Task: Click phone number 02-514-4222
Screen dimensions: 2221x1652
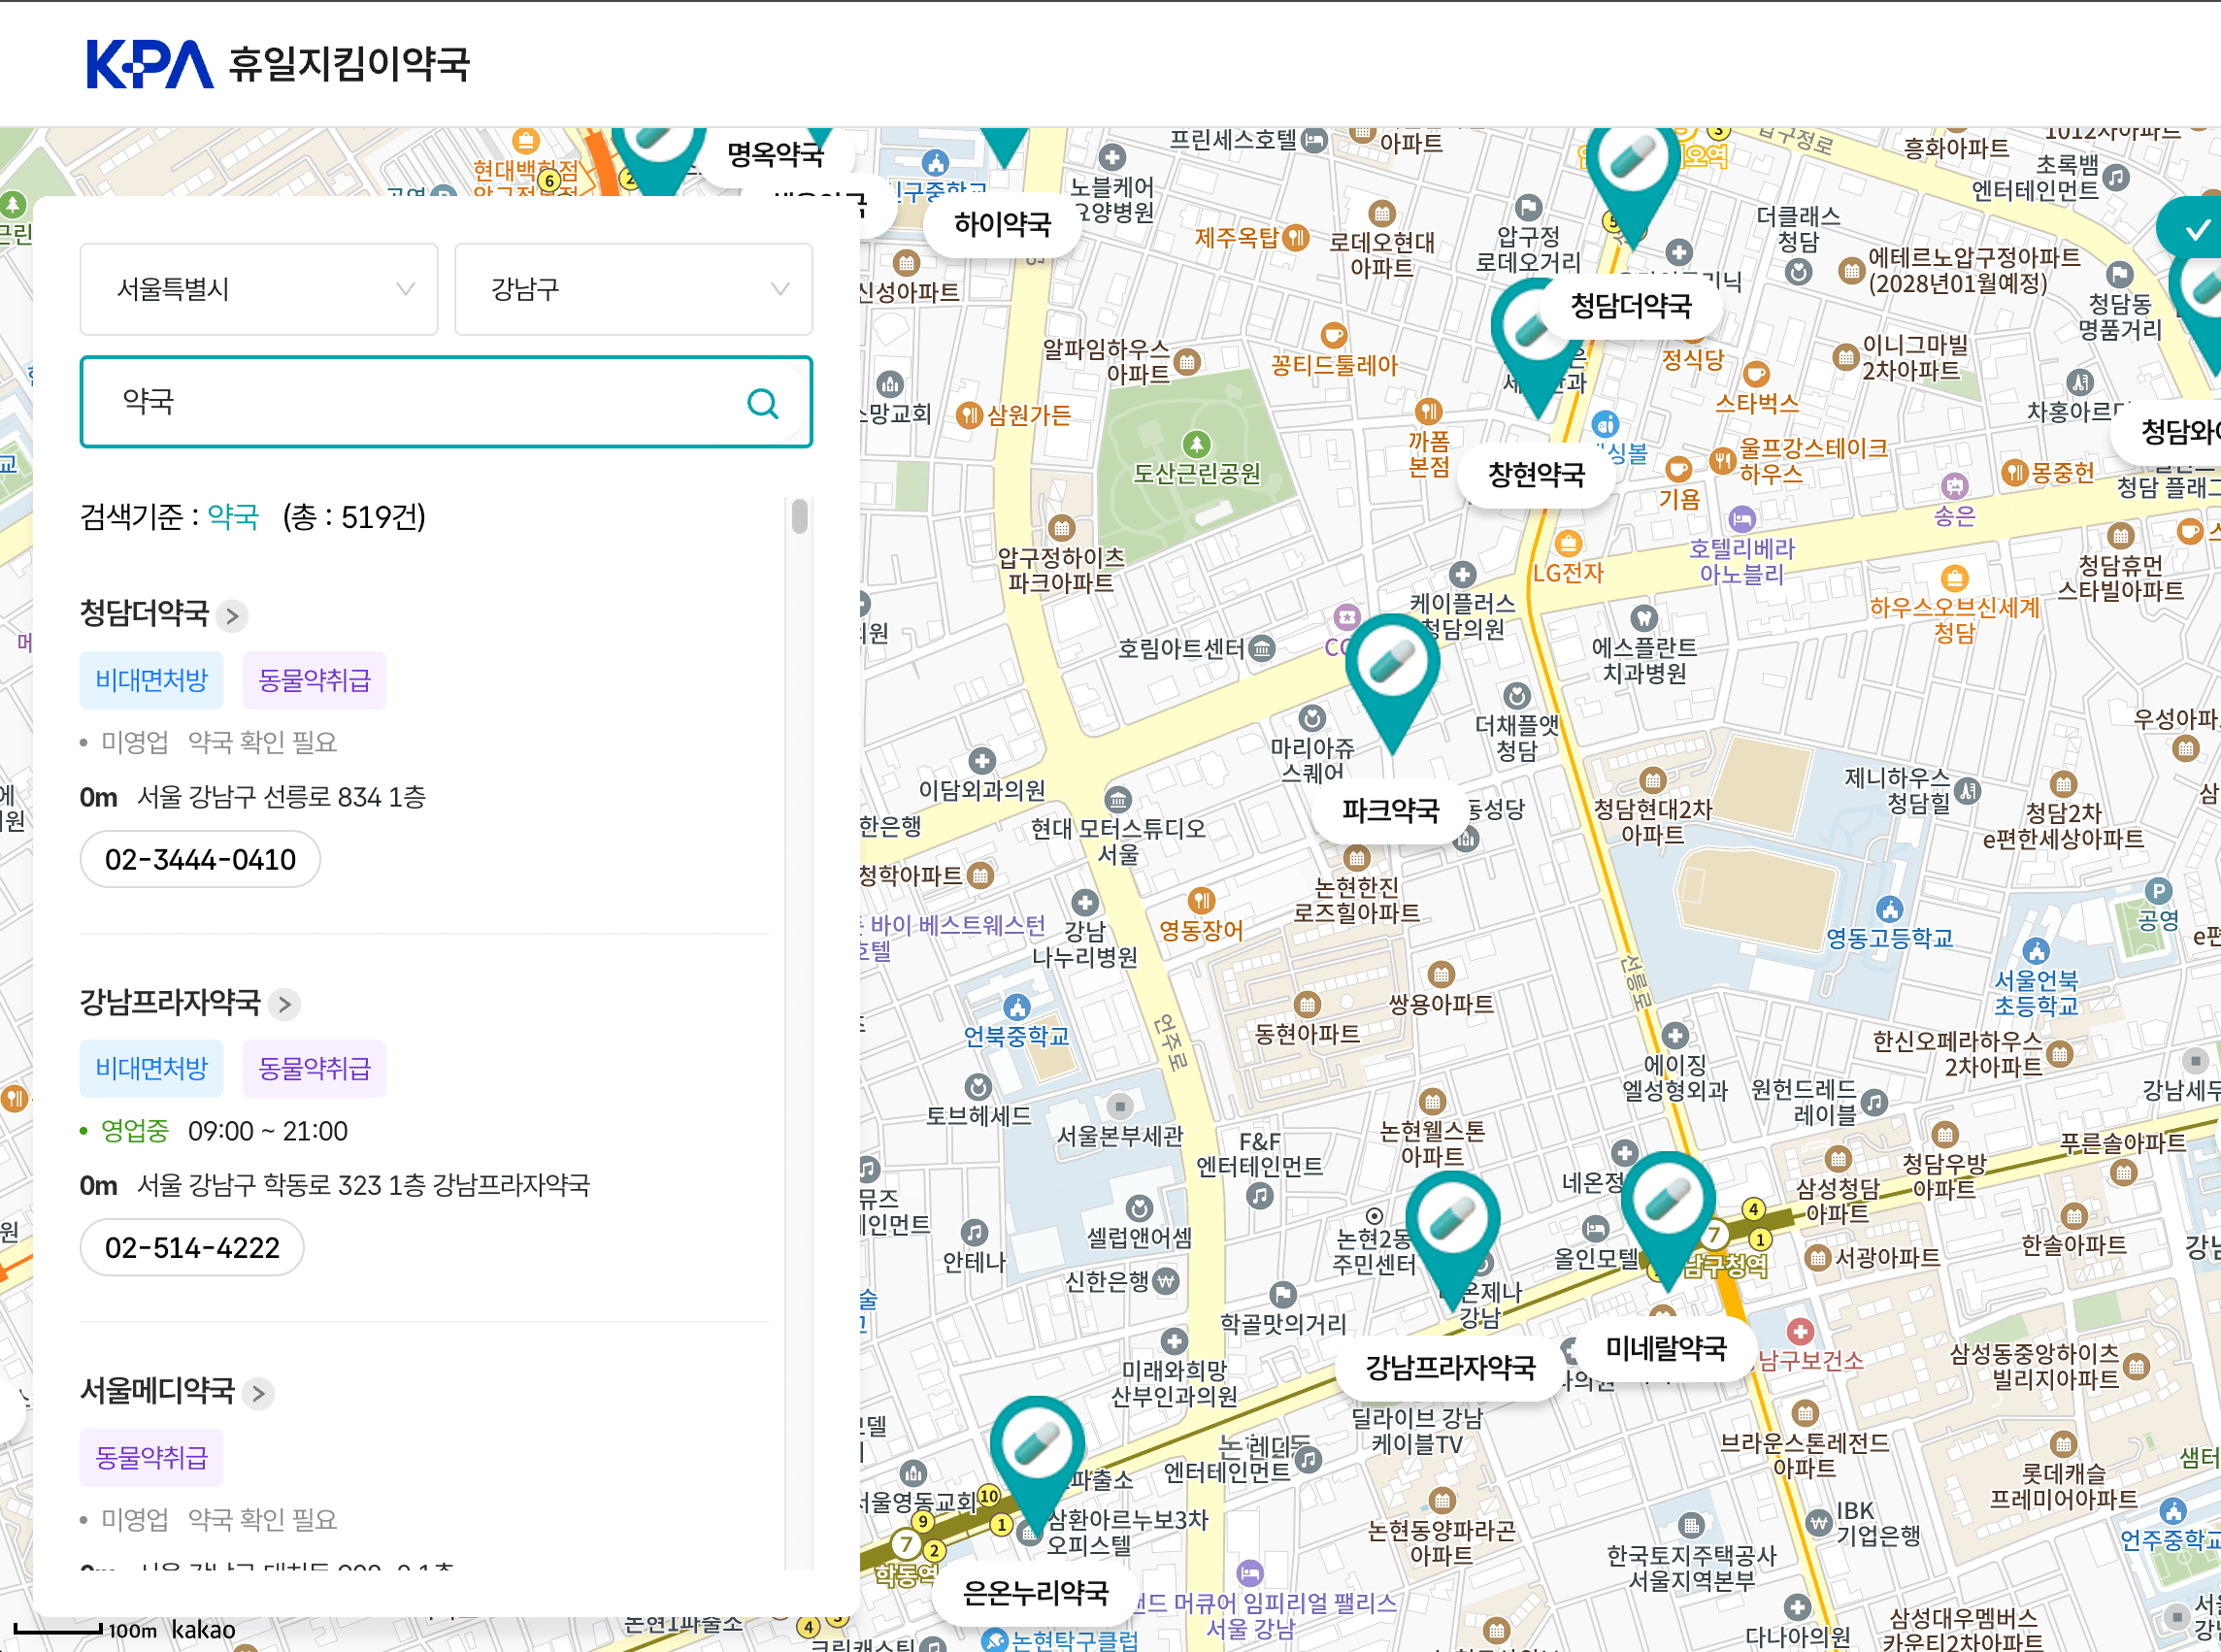Action: pyautogui.click(x=192, y=1247)
